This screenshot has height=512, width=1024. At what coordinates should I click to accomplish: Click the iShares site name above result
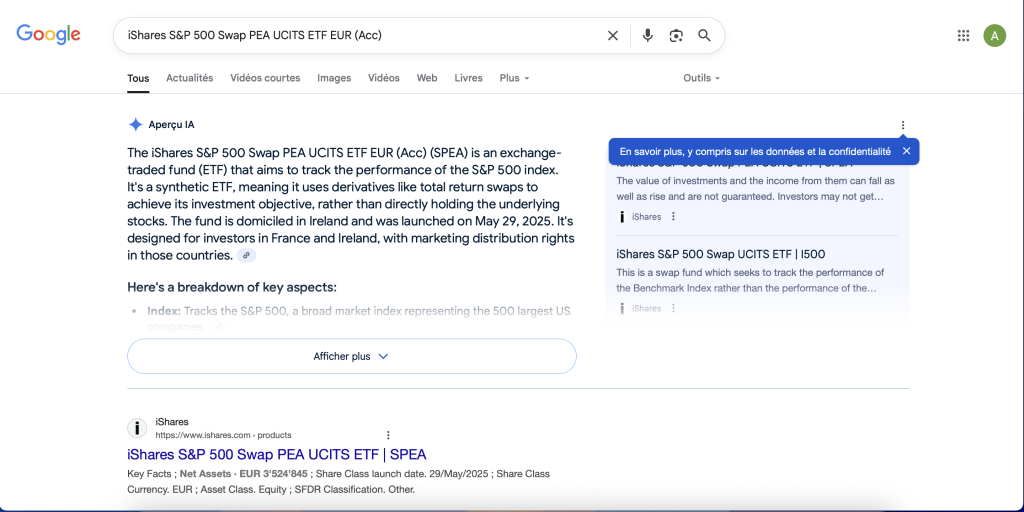[172, 422]
